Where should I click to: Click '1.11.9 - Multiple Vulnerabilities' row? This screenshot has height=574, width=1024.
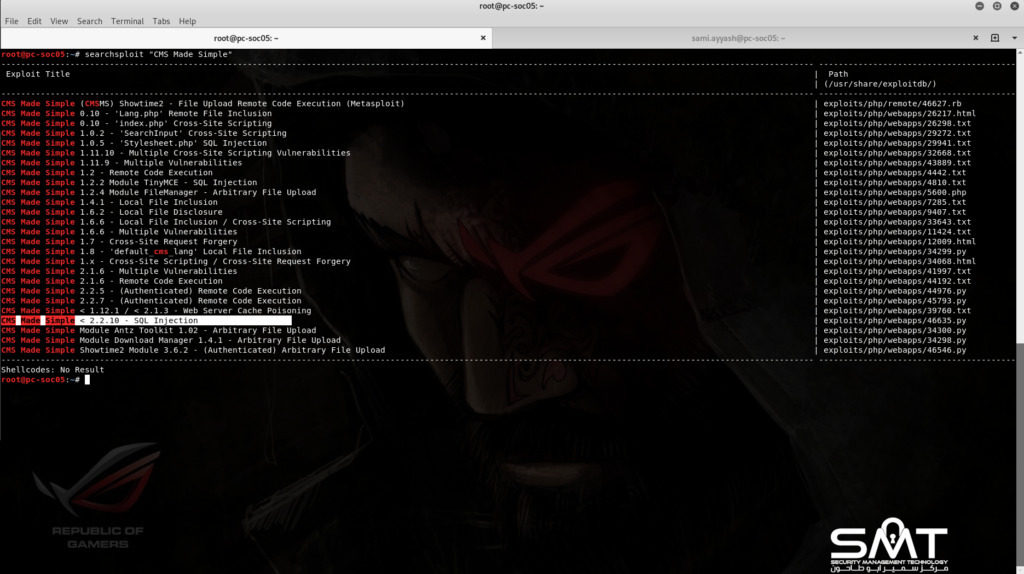coord(121,163)
